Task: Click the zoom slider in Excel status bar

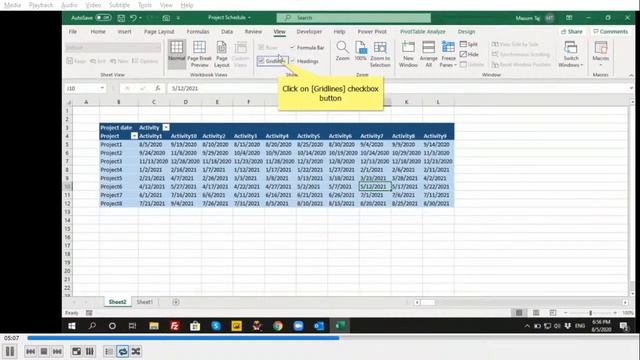Action: pos(591,313)
